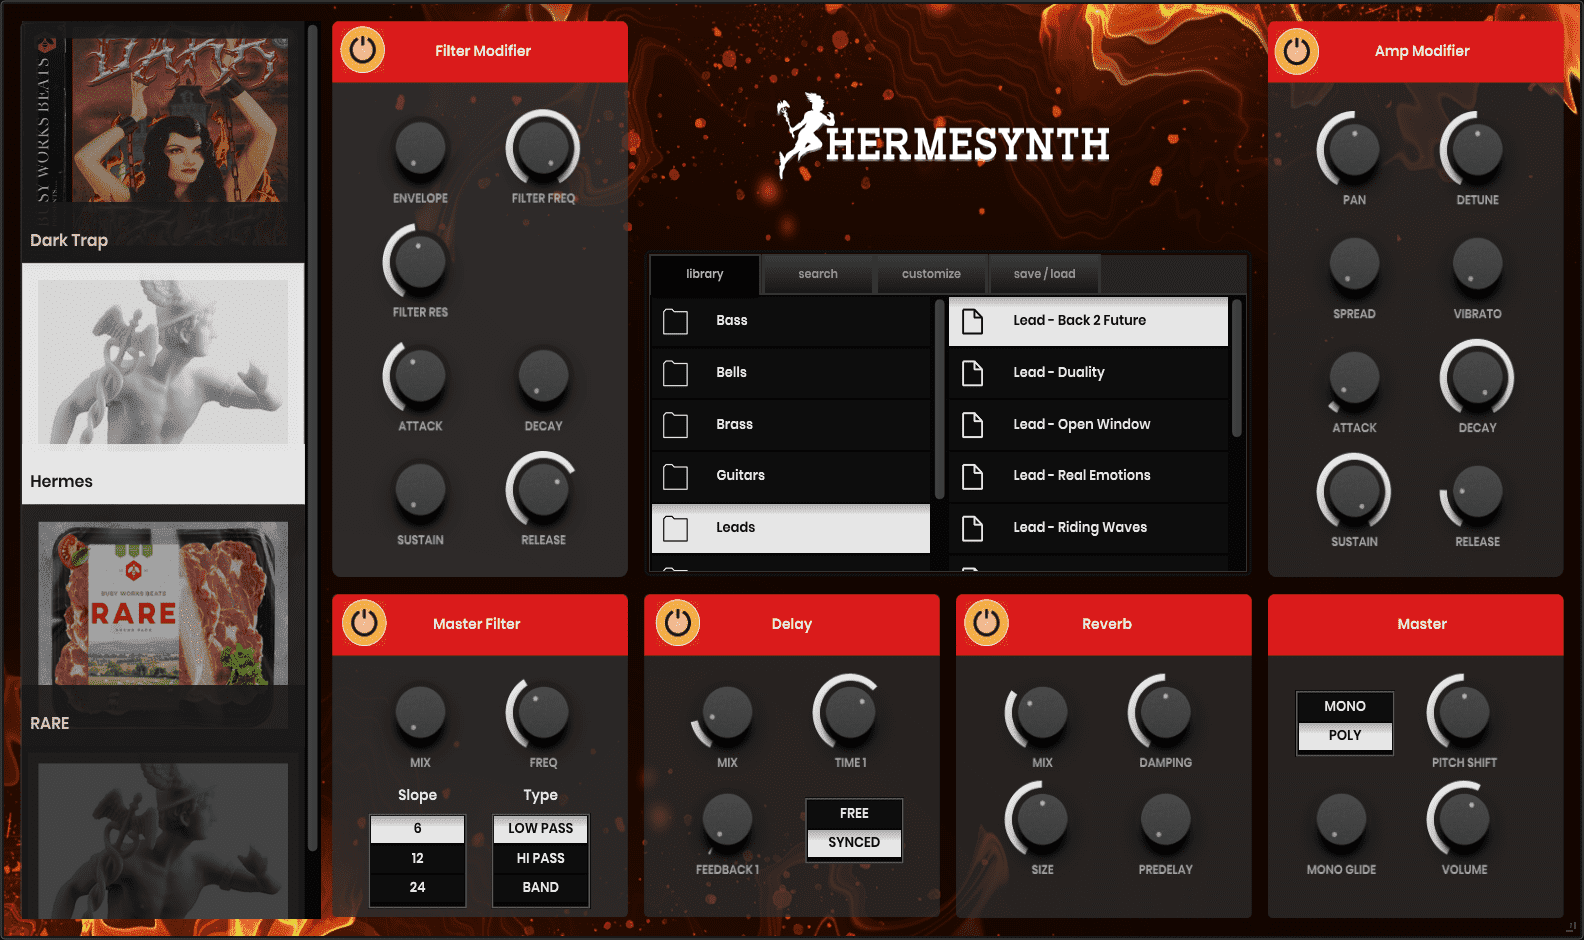Select the RARE expansion thumbnail
The image size is (1584, 940).
pos(163,625)
